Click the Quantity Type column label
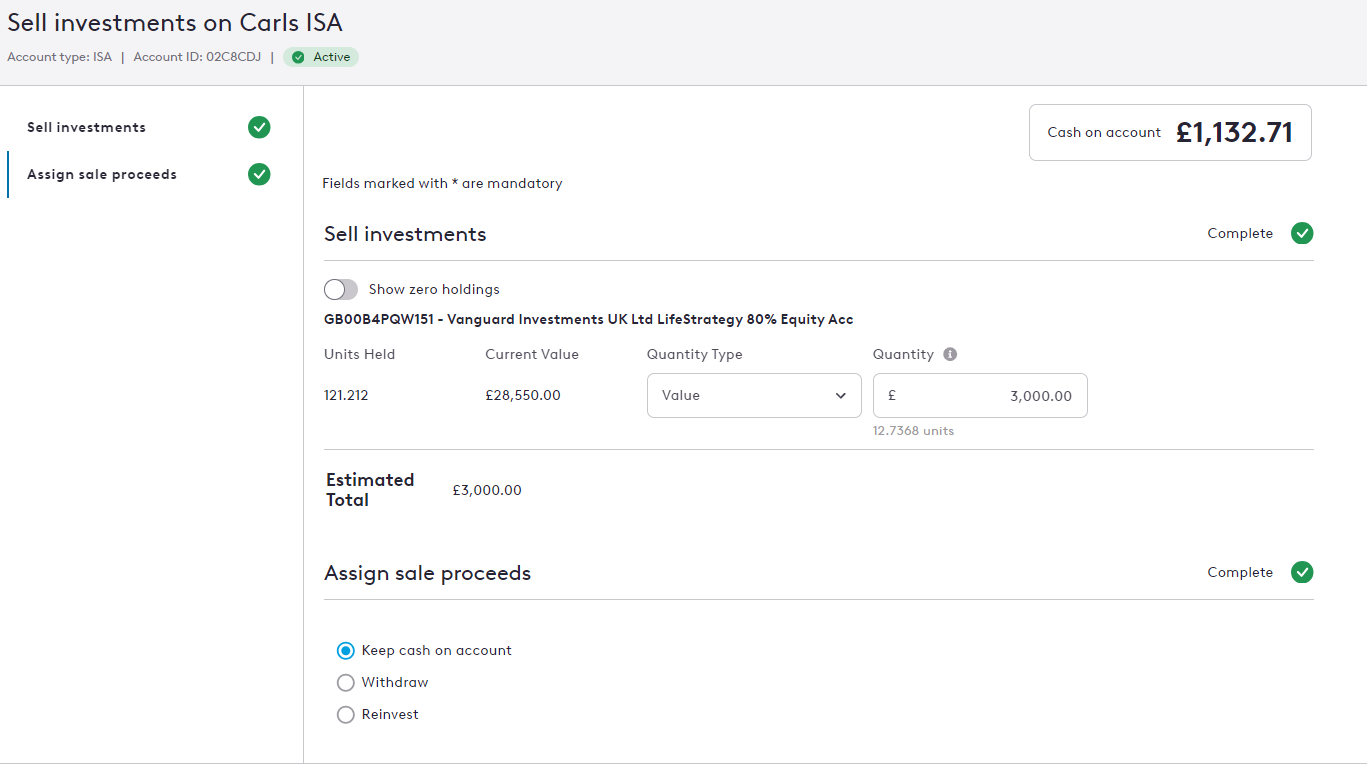Screen dimensions: 1367x766 (695, 354)
